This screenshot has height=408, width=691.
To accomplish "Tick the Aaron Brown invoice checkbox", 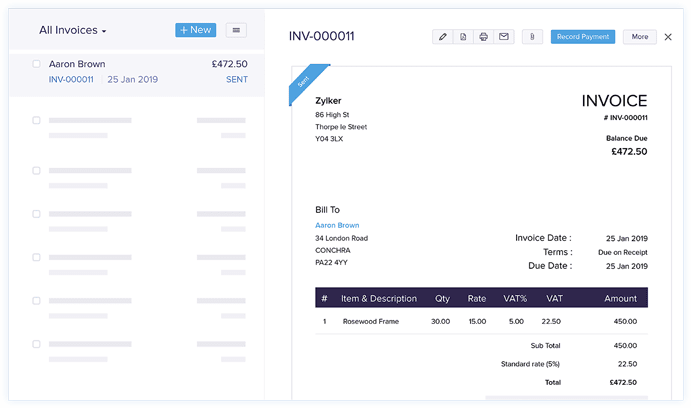I will point(37,64).
